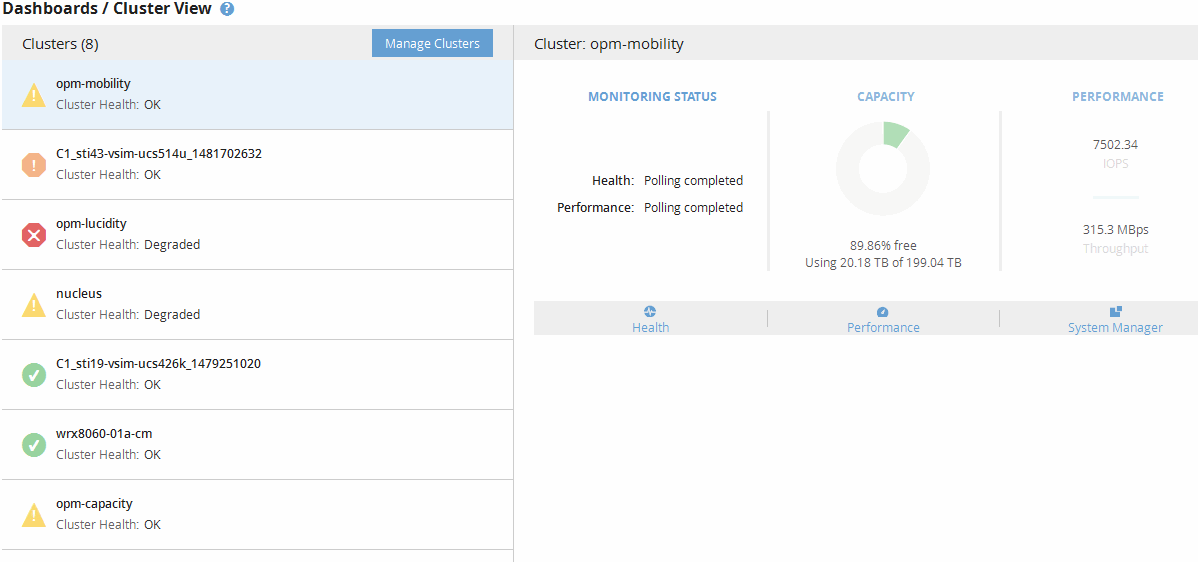Select the opm-lucidity cluster row
This screenshot has width=1198, height=562.
[x=257, y=234]
